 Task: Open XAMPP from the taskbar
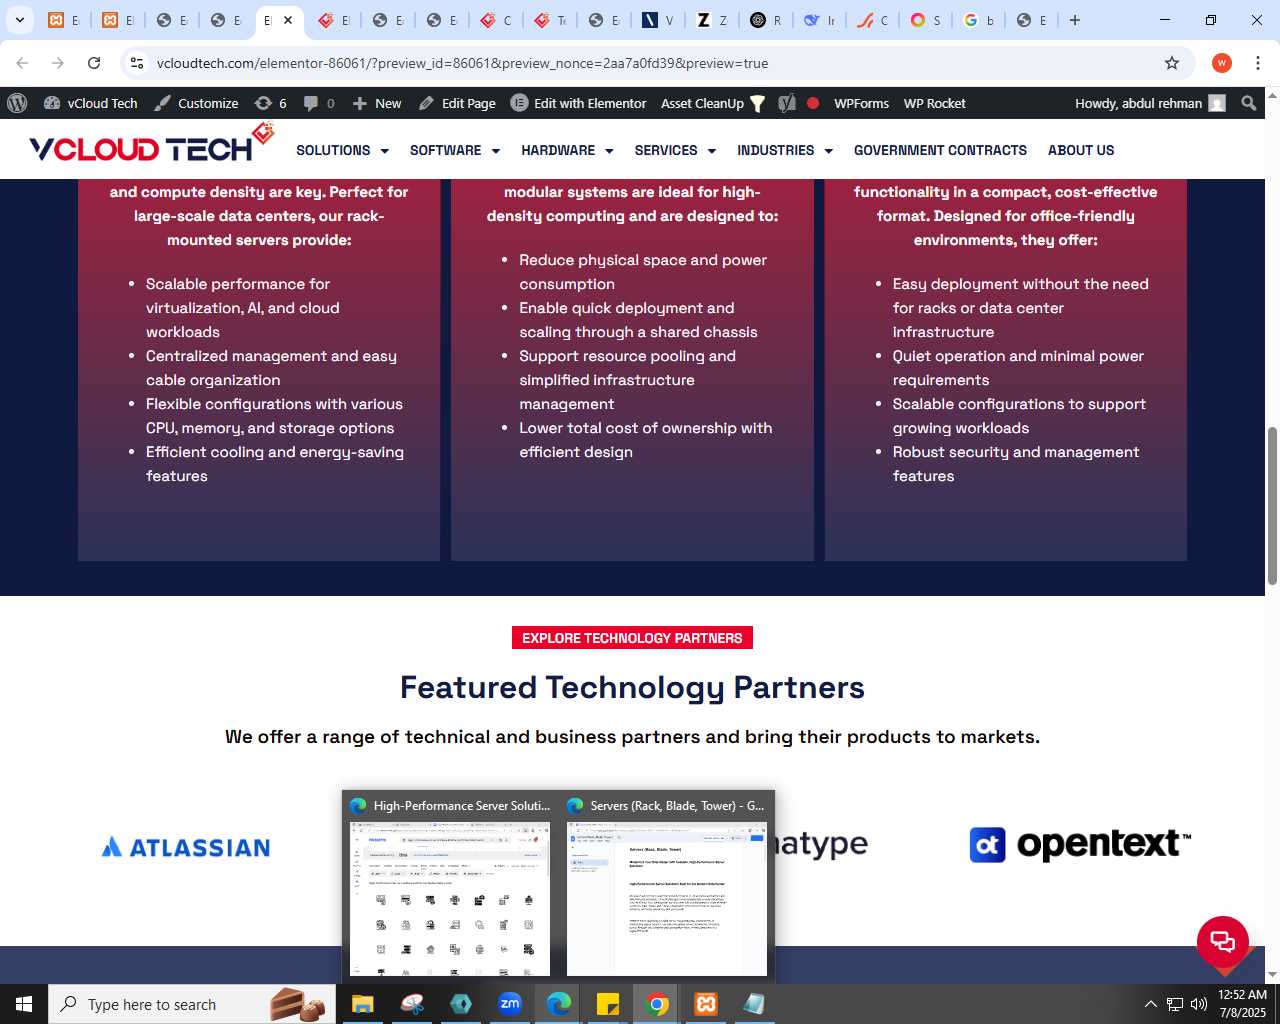[x=706, y=1004]
